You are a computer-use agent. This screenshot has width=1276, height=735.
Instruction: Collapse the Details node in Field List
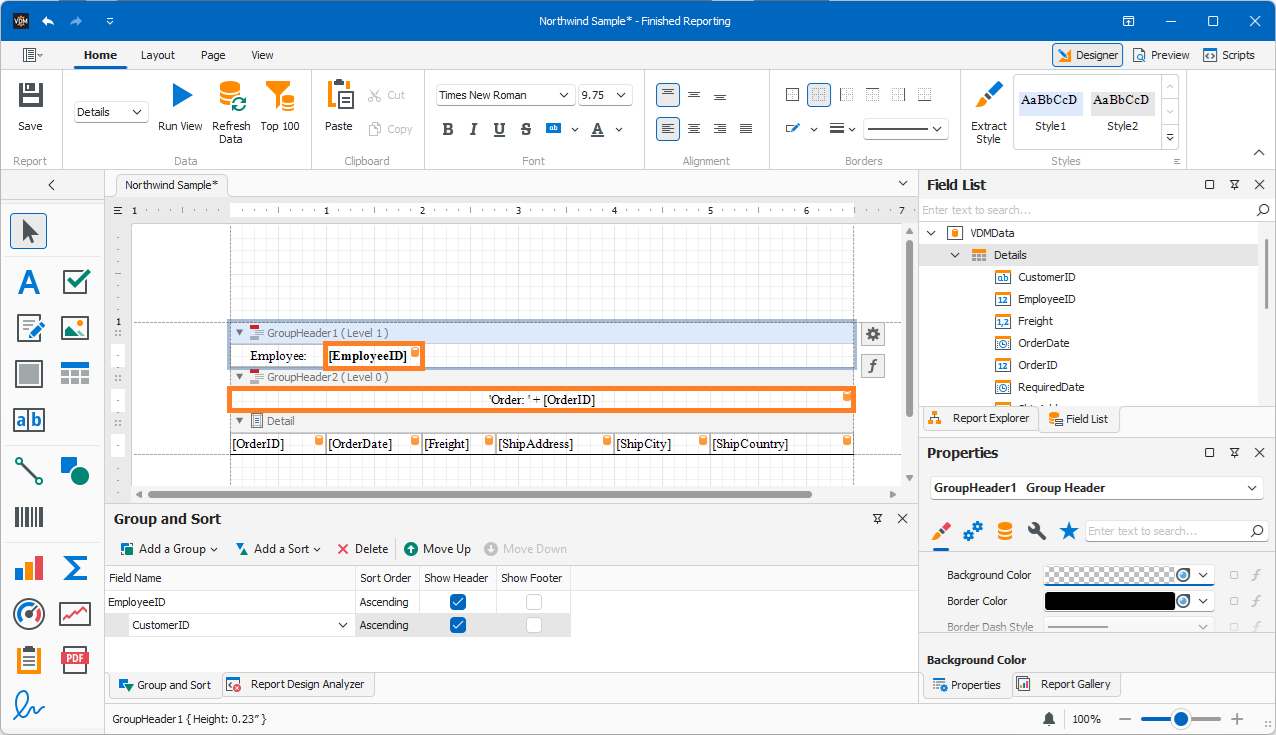tap(954, 254)
